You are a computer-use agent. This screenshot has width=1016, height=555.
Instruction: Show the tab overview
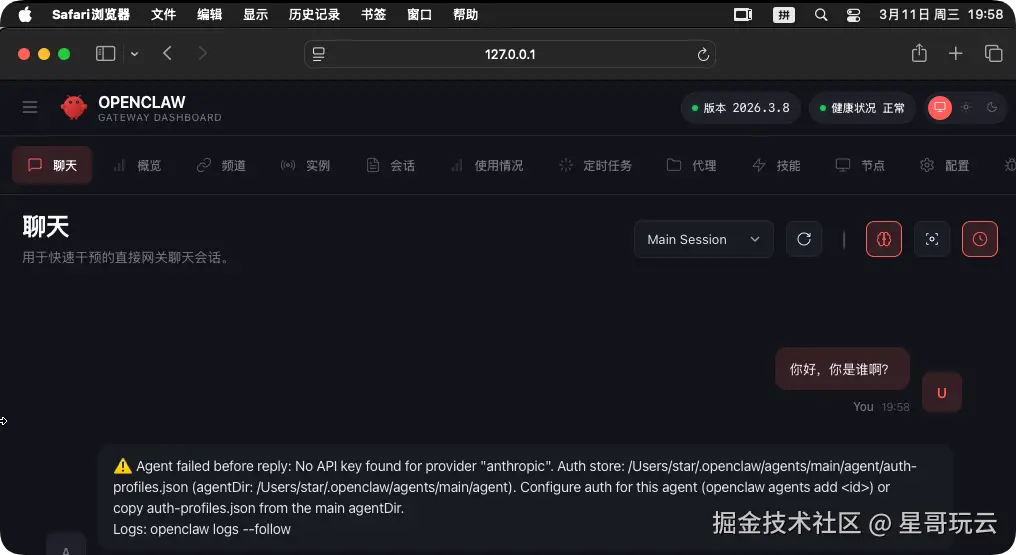993,54
